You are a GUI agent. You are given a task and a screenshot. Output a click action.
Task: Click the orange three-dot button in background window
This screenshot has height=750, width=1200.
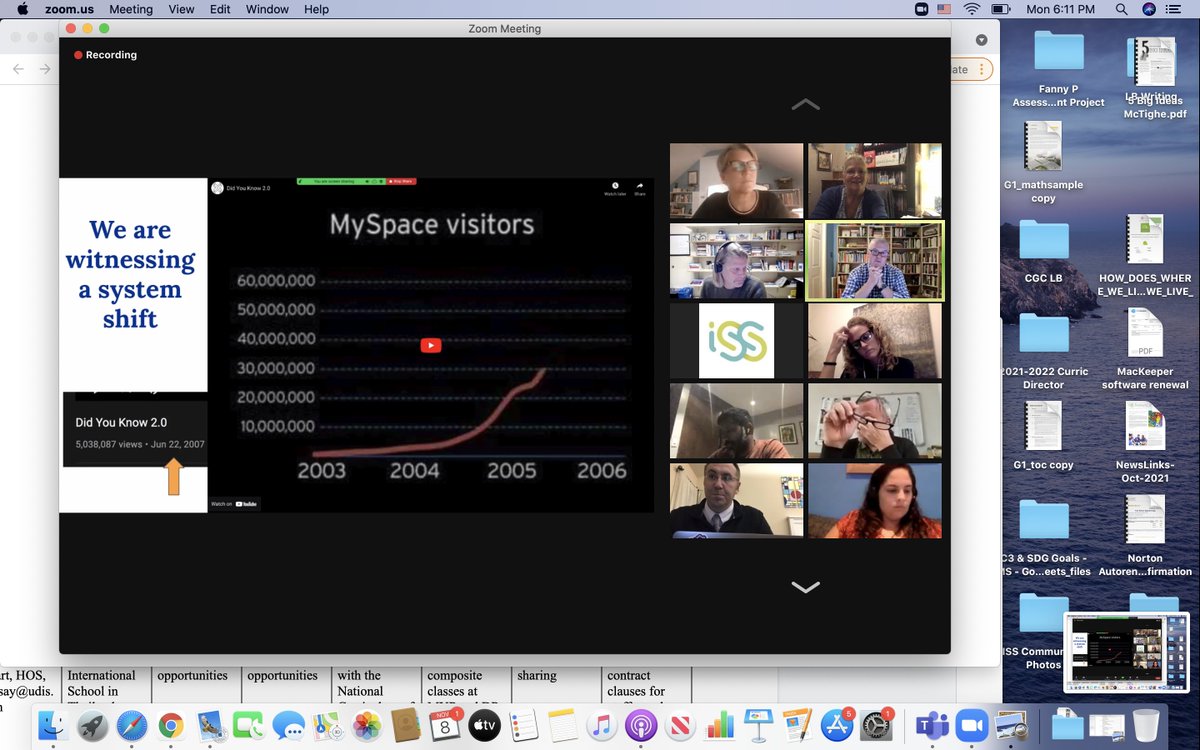(x=982, y=69)
